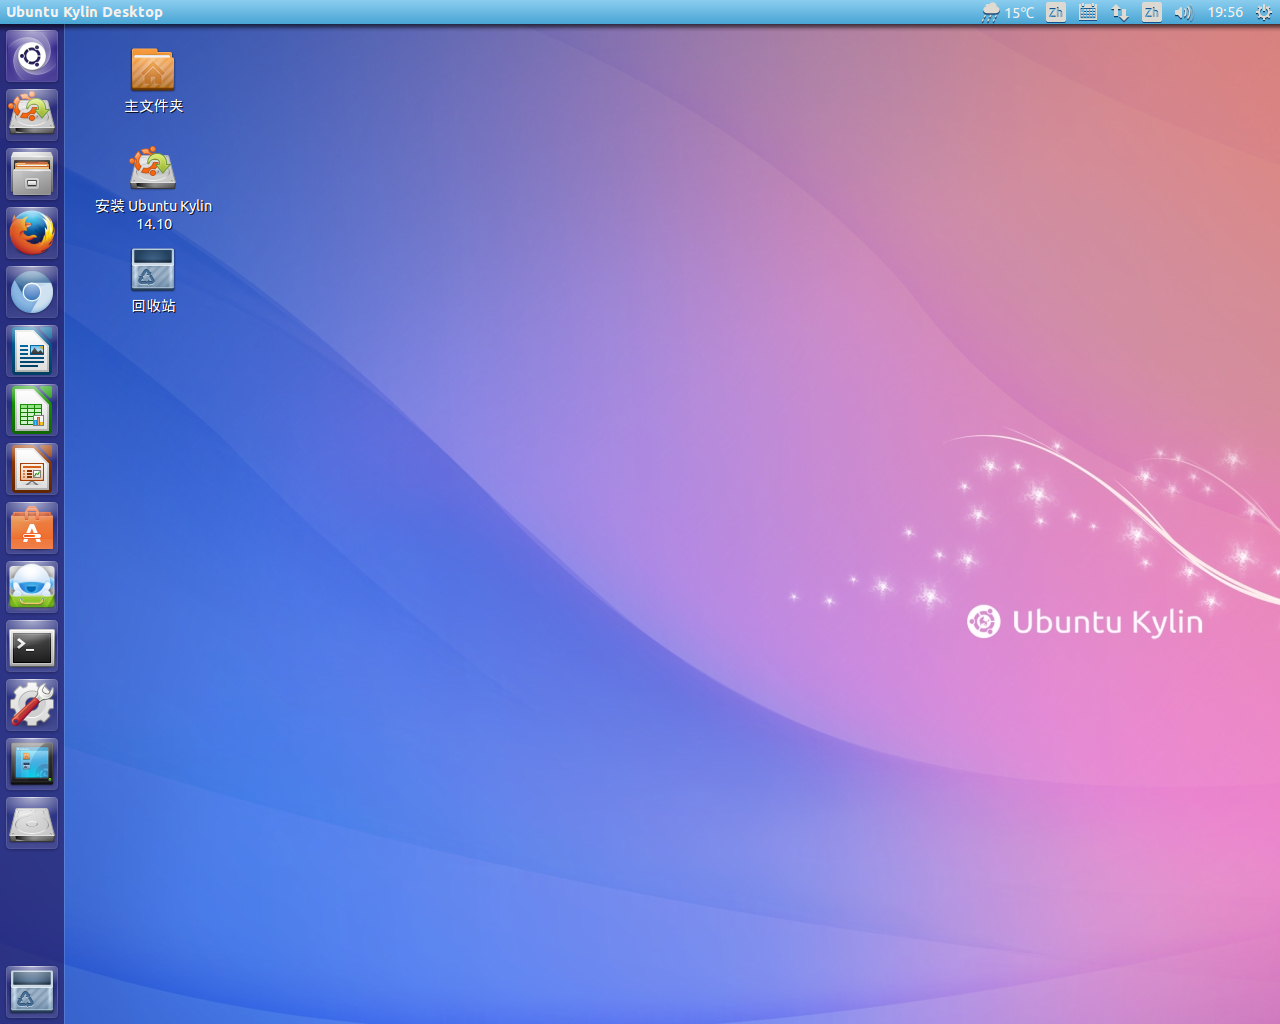Select the 主文件夹 home folder desktop icon

coord(153,80)
